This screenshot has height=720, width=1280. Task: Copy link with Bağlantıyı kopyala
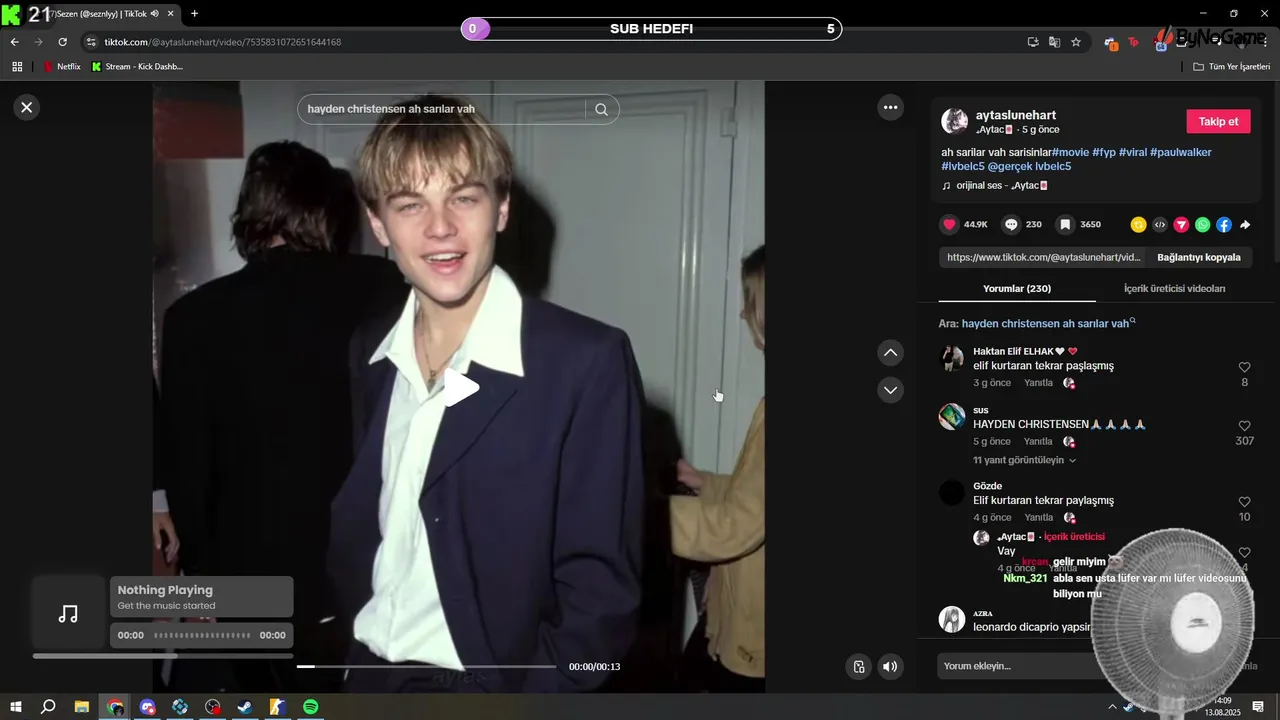pyautogui.click(x=1199, y=257)
